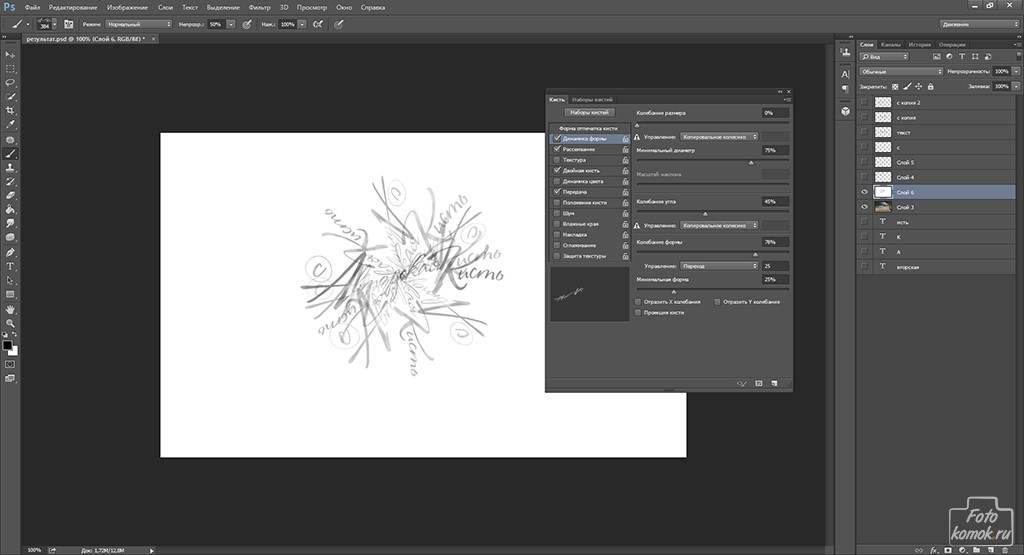Open the brush mode Нормальный dropdown
The image size is (1024, 555).
138,24
